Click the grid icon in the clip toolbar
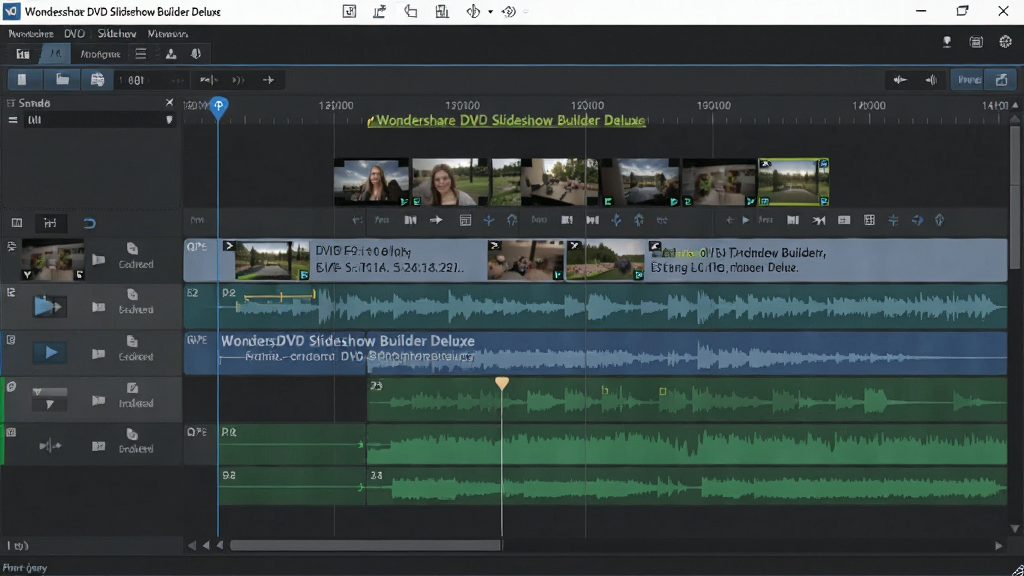 point(869,220)
